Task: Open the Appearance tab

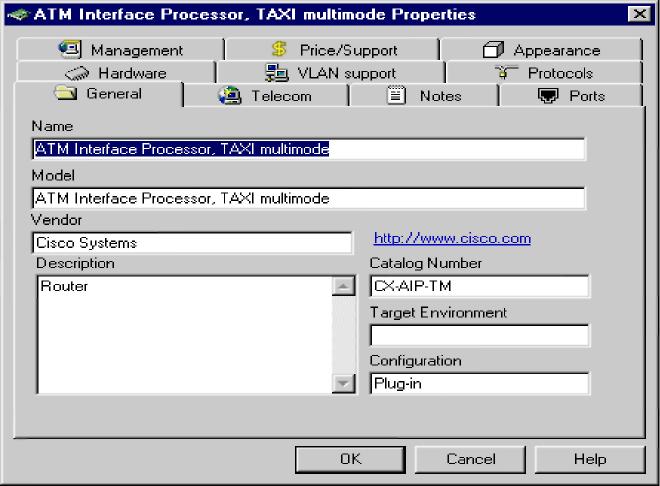Action: 541,50
